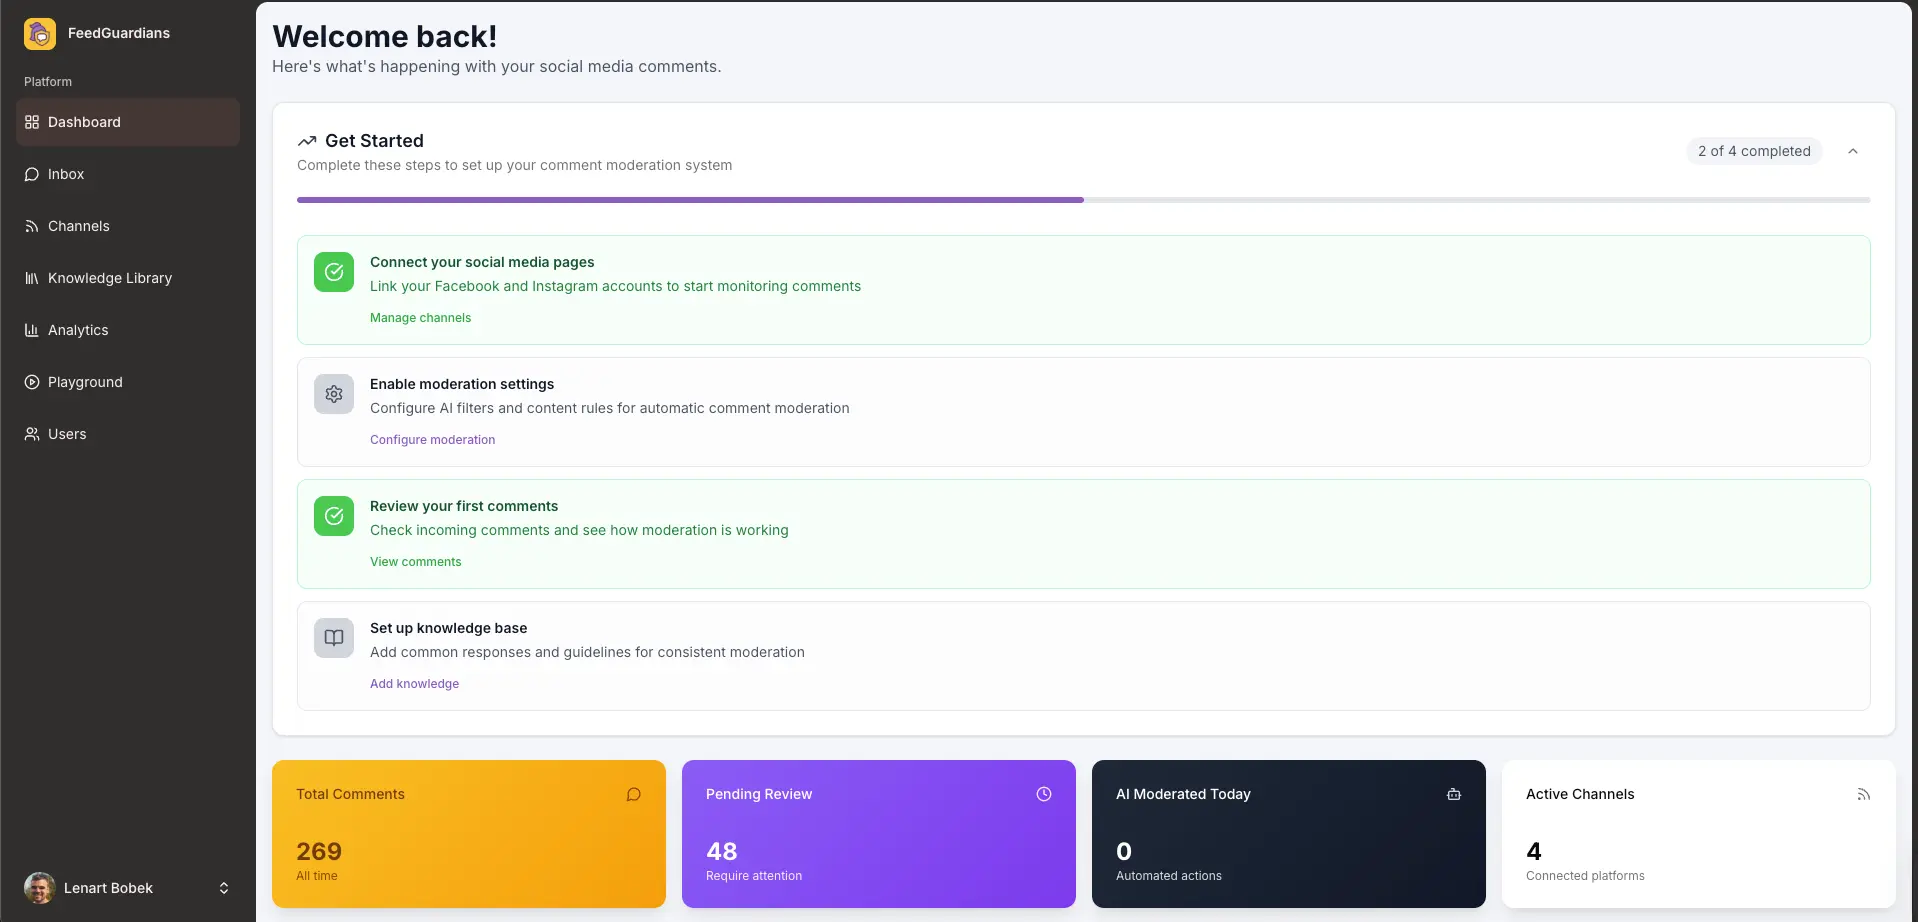This screenshot has width=1918, height=922.
Task: Click the 'Review your first comments' title
Action: (x=464, y=506)
